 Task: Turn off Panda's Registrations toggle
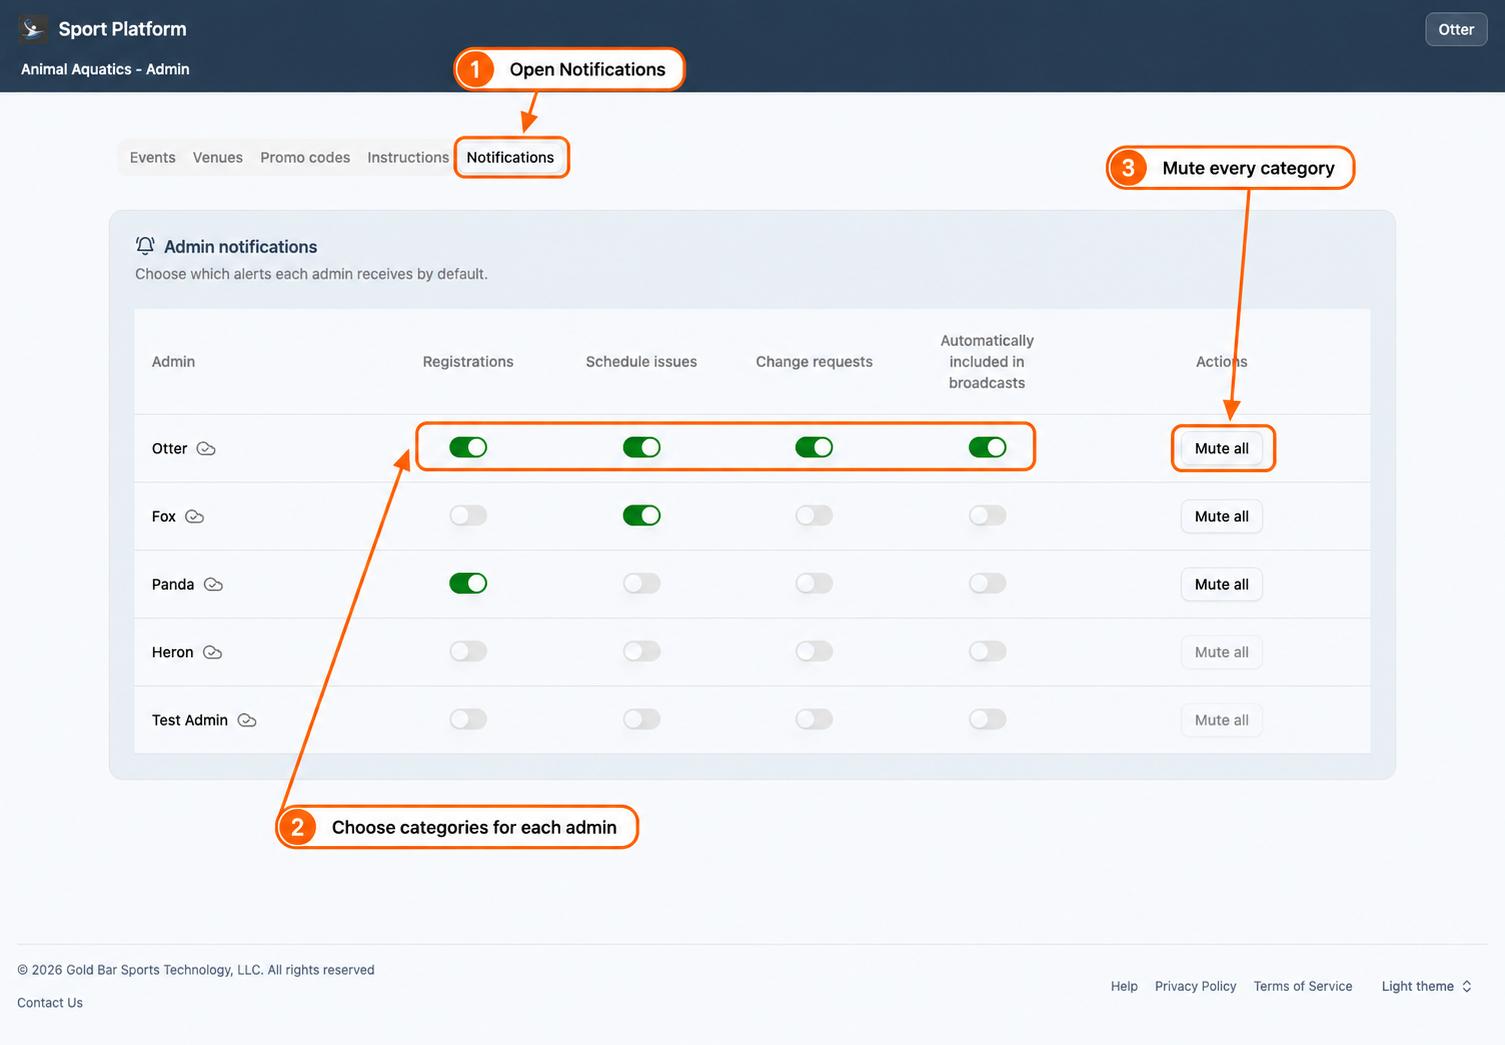pos(468,583)
